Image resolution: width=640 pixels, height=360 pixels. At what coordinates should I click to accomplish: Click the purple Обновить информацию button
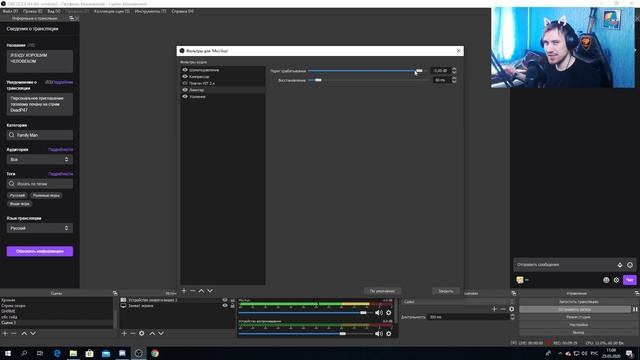(x=40, y=251)
